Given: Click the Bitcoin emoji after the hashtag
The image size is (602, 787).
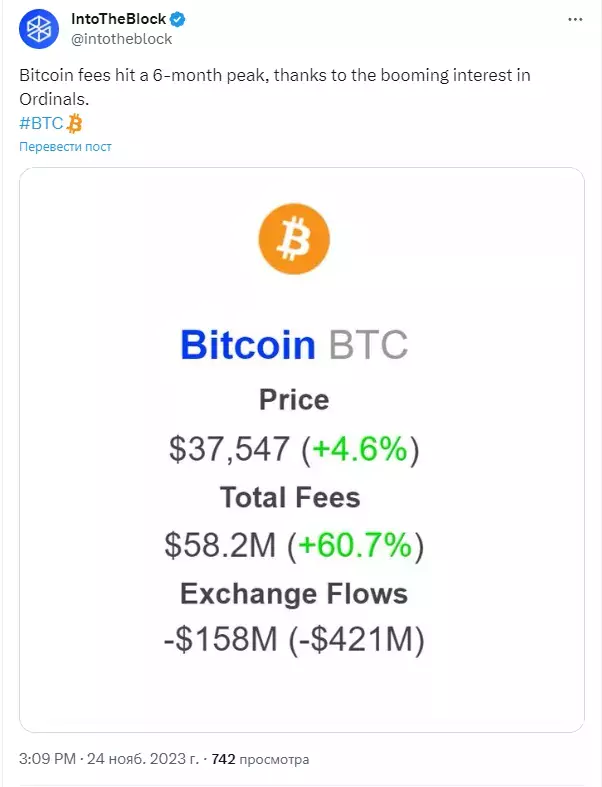Looking at the screenshot, I should click(74, 123).
